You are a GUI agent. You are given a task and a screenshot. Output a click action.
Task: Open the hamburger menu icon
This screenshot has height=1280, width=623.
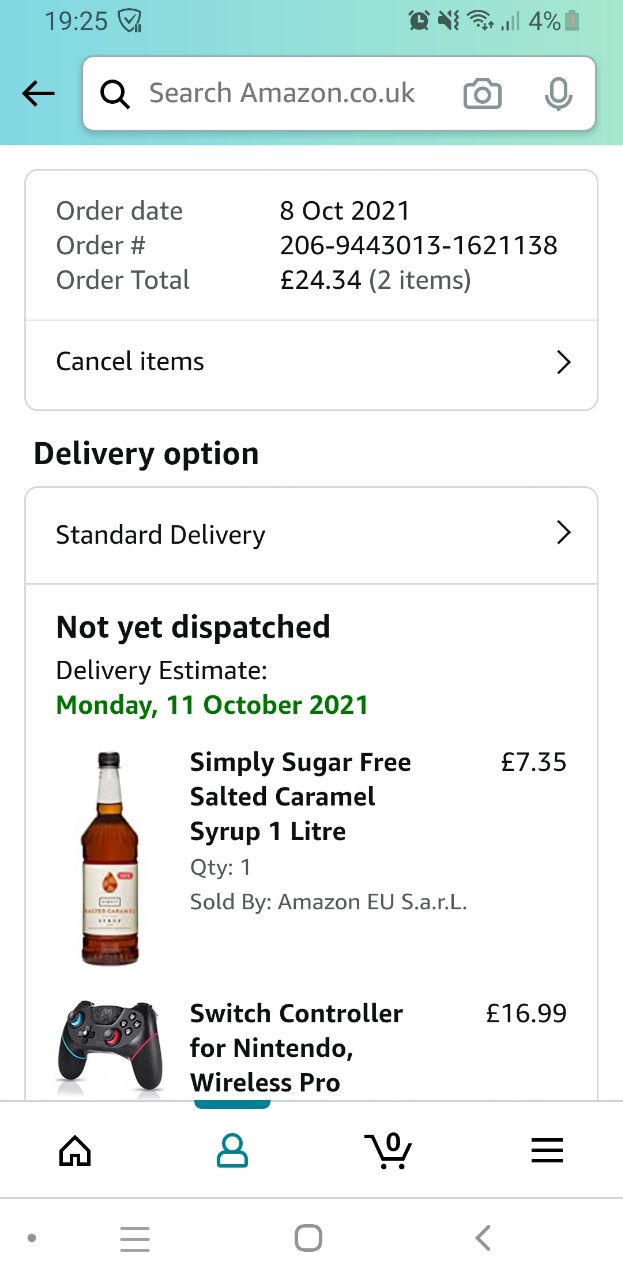pos(547,1151)
